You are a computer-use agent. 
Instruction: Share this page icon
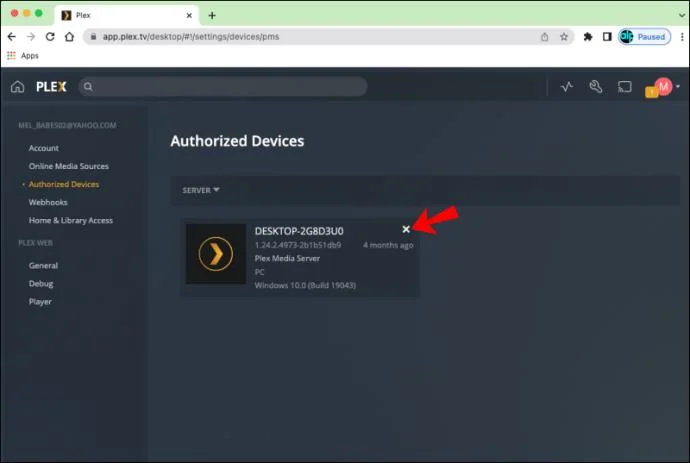click(544, 37)
